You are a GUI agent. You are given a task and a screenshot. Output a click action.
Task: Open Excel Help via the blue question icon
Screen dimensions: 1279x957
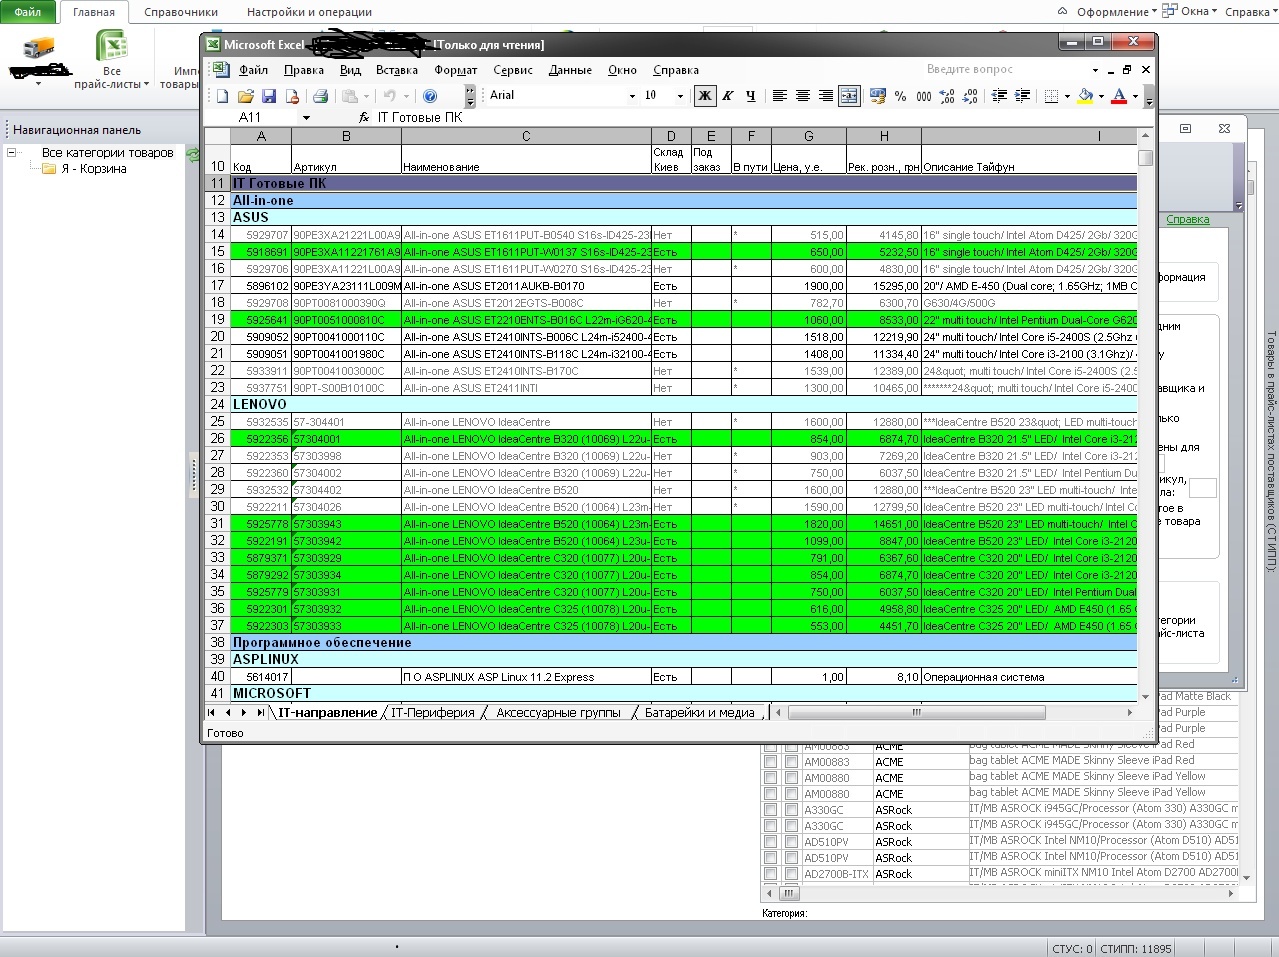430,96
